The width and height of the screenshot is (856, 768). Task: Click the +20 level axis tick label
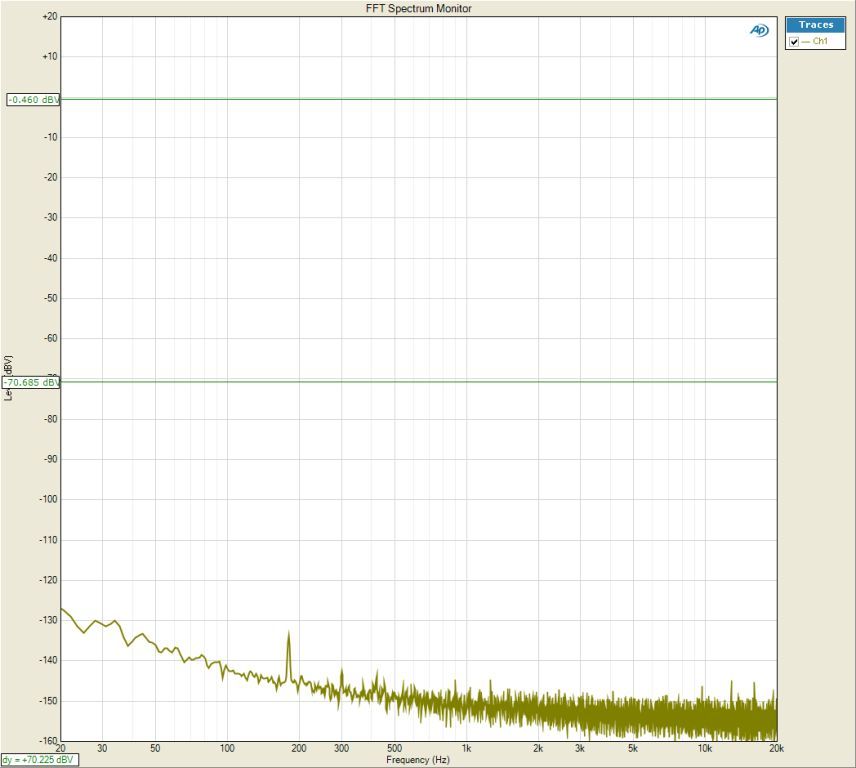point(49,16)
